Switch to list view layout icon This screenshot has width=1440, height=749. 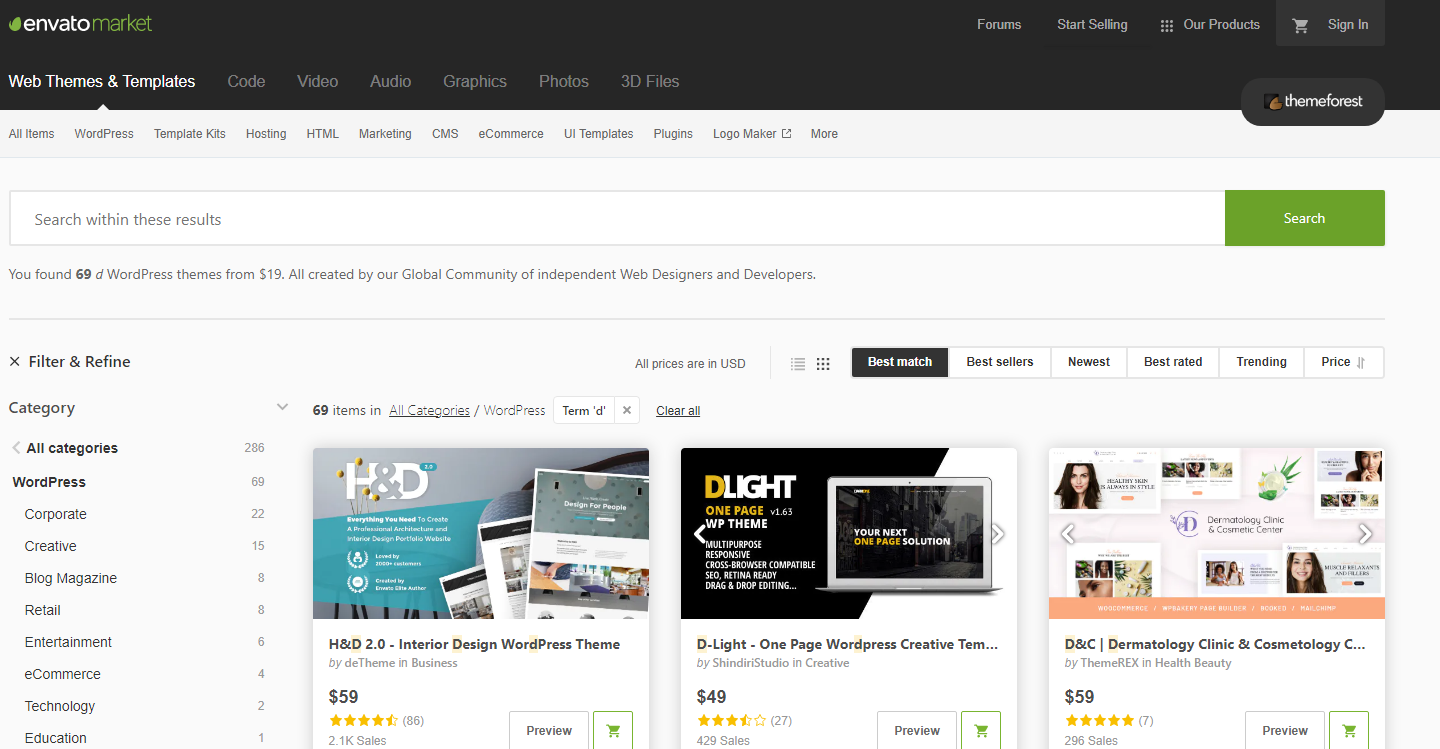(797, 364)
